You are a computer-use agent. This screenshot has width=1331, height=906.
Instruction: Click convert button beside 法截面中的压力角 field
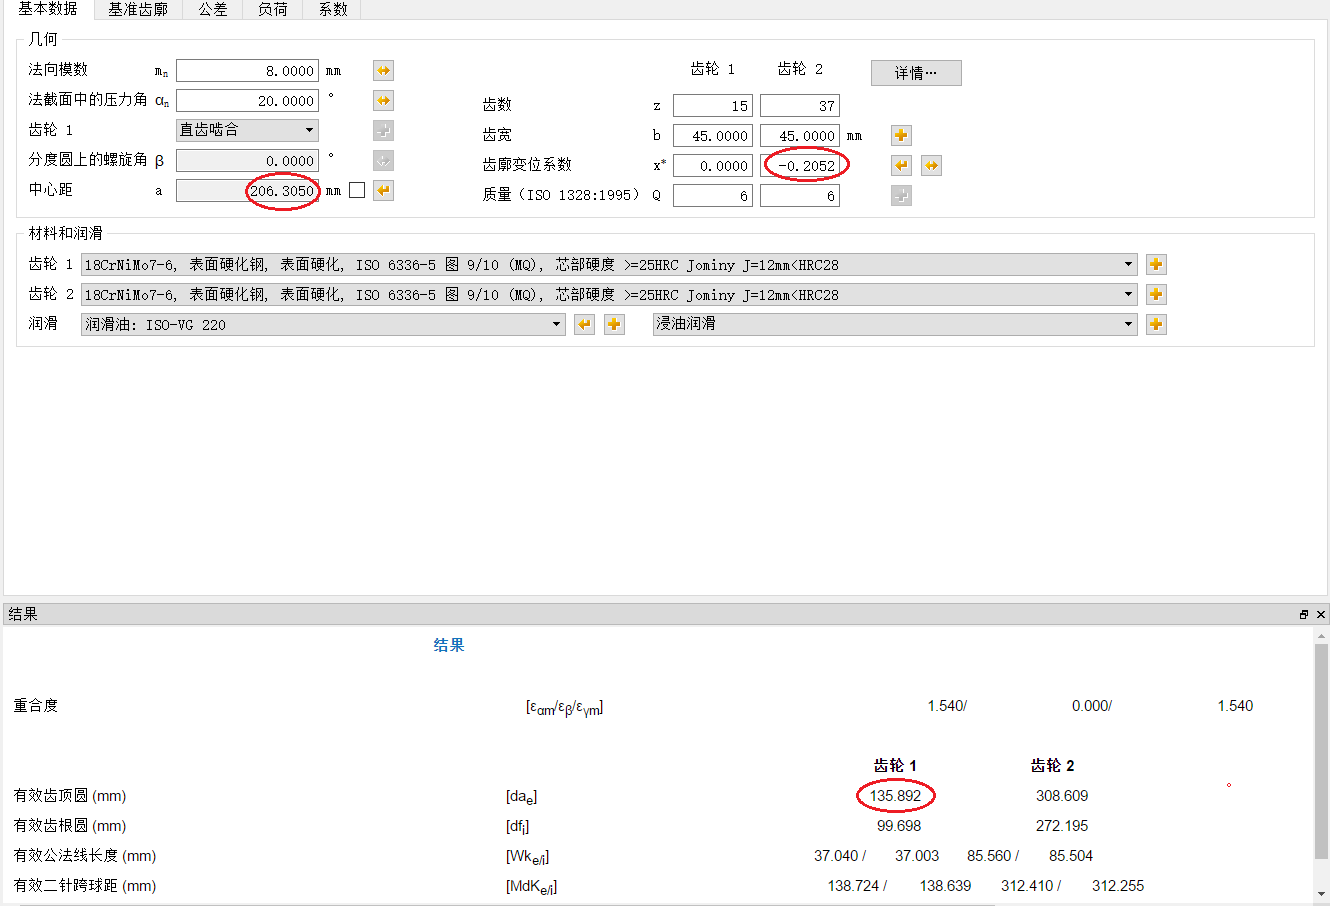point(383,101)
